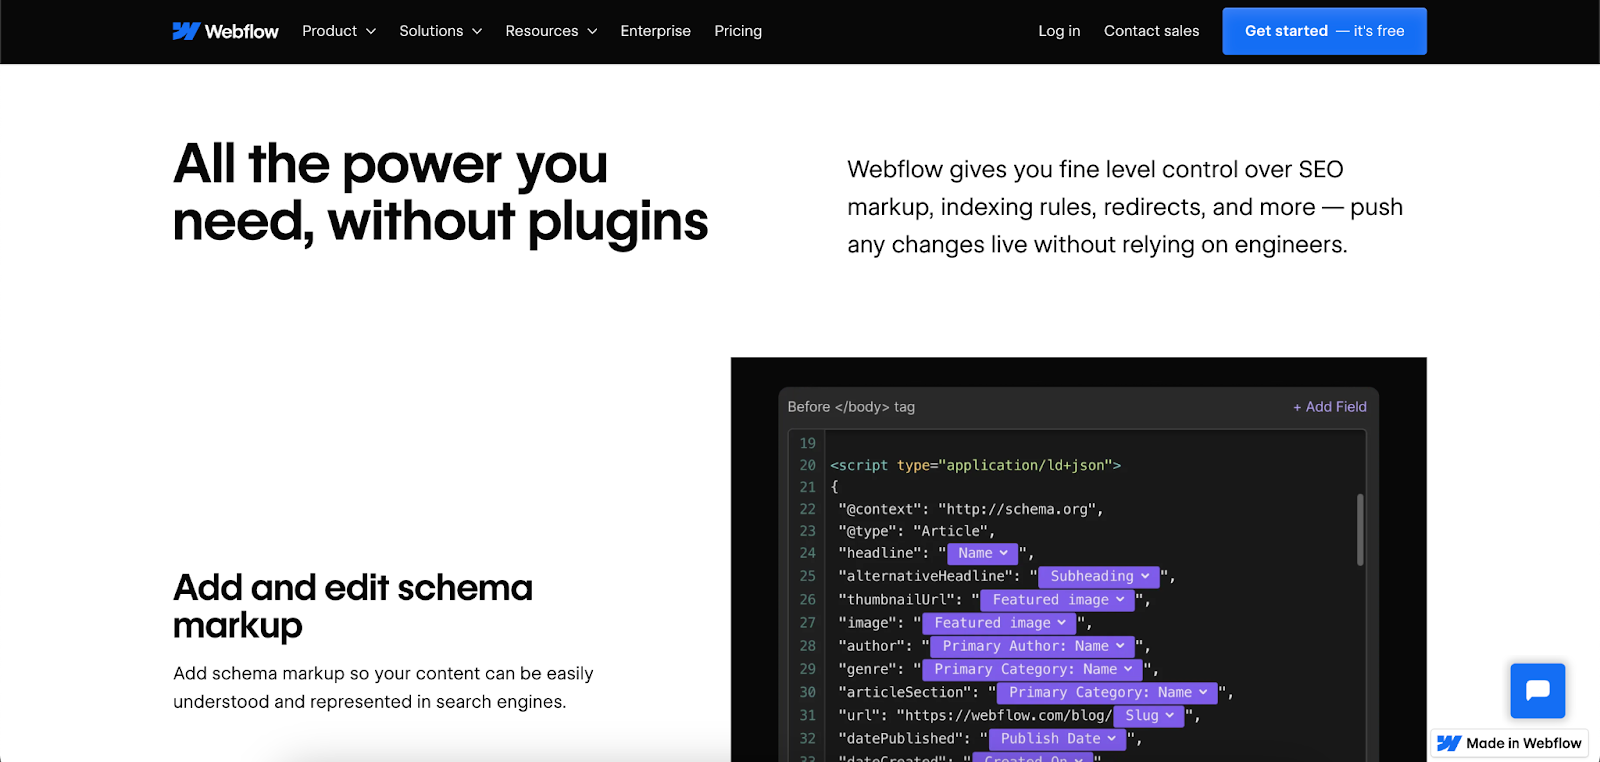
Task: Click the Made in Webflow badge
Action: point(1509,743)
